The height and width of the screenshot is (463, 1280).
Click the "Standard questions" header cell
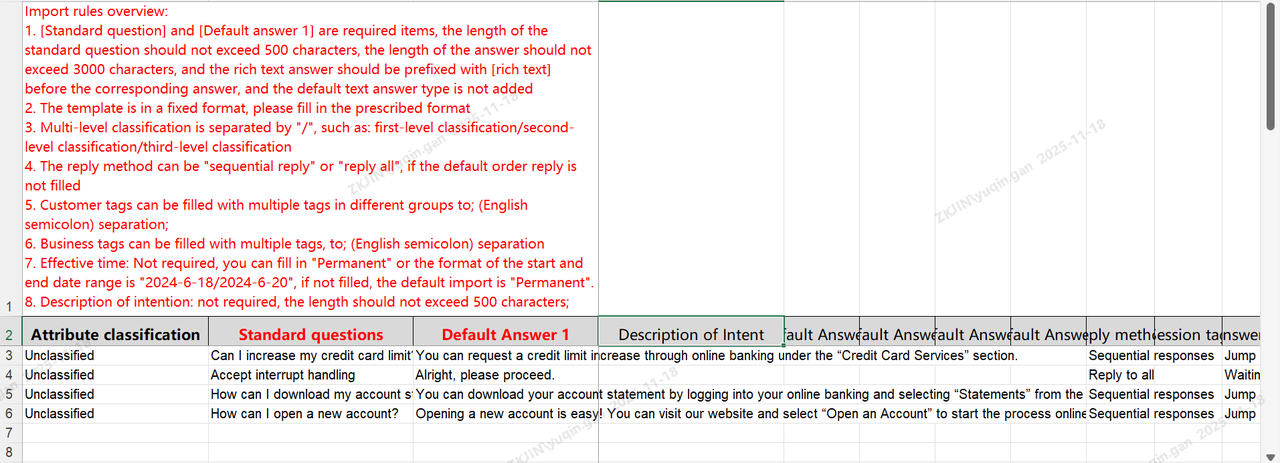(310, 335)
